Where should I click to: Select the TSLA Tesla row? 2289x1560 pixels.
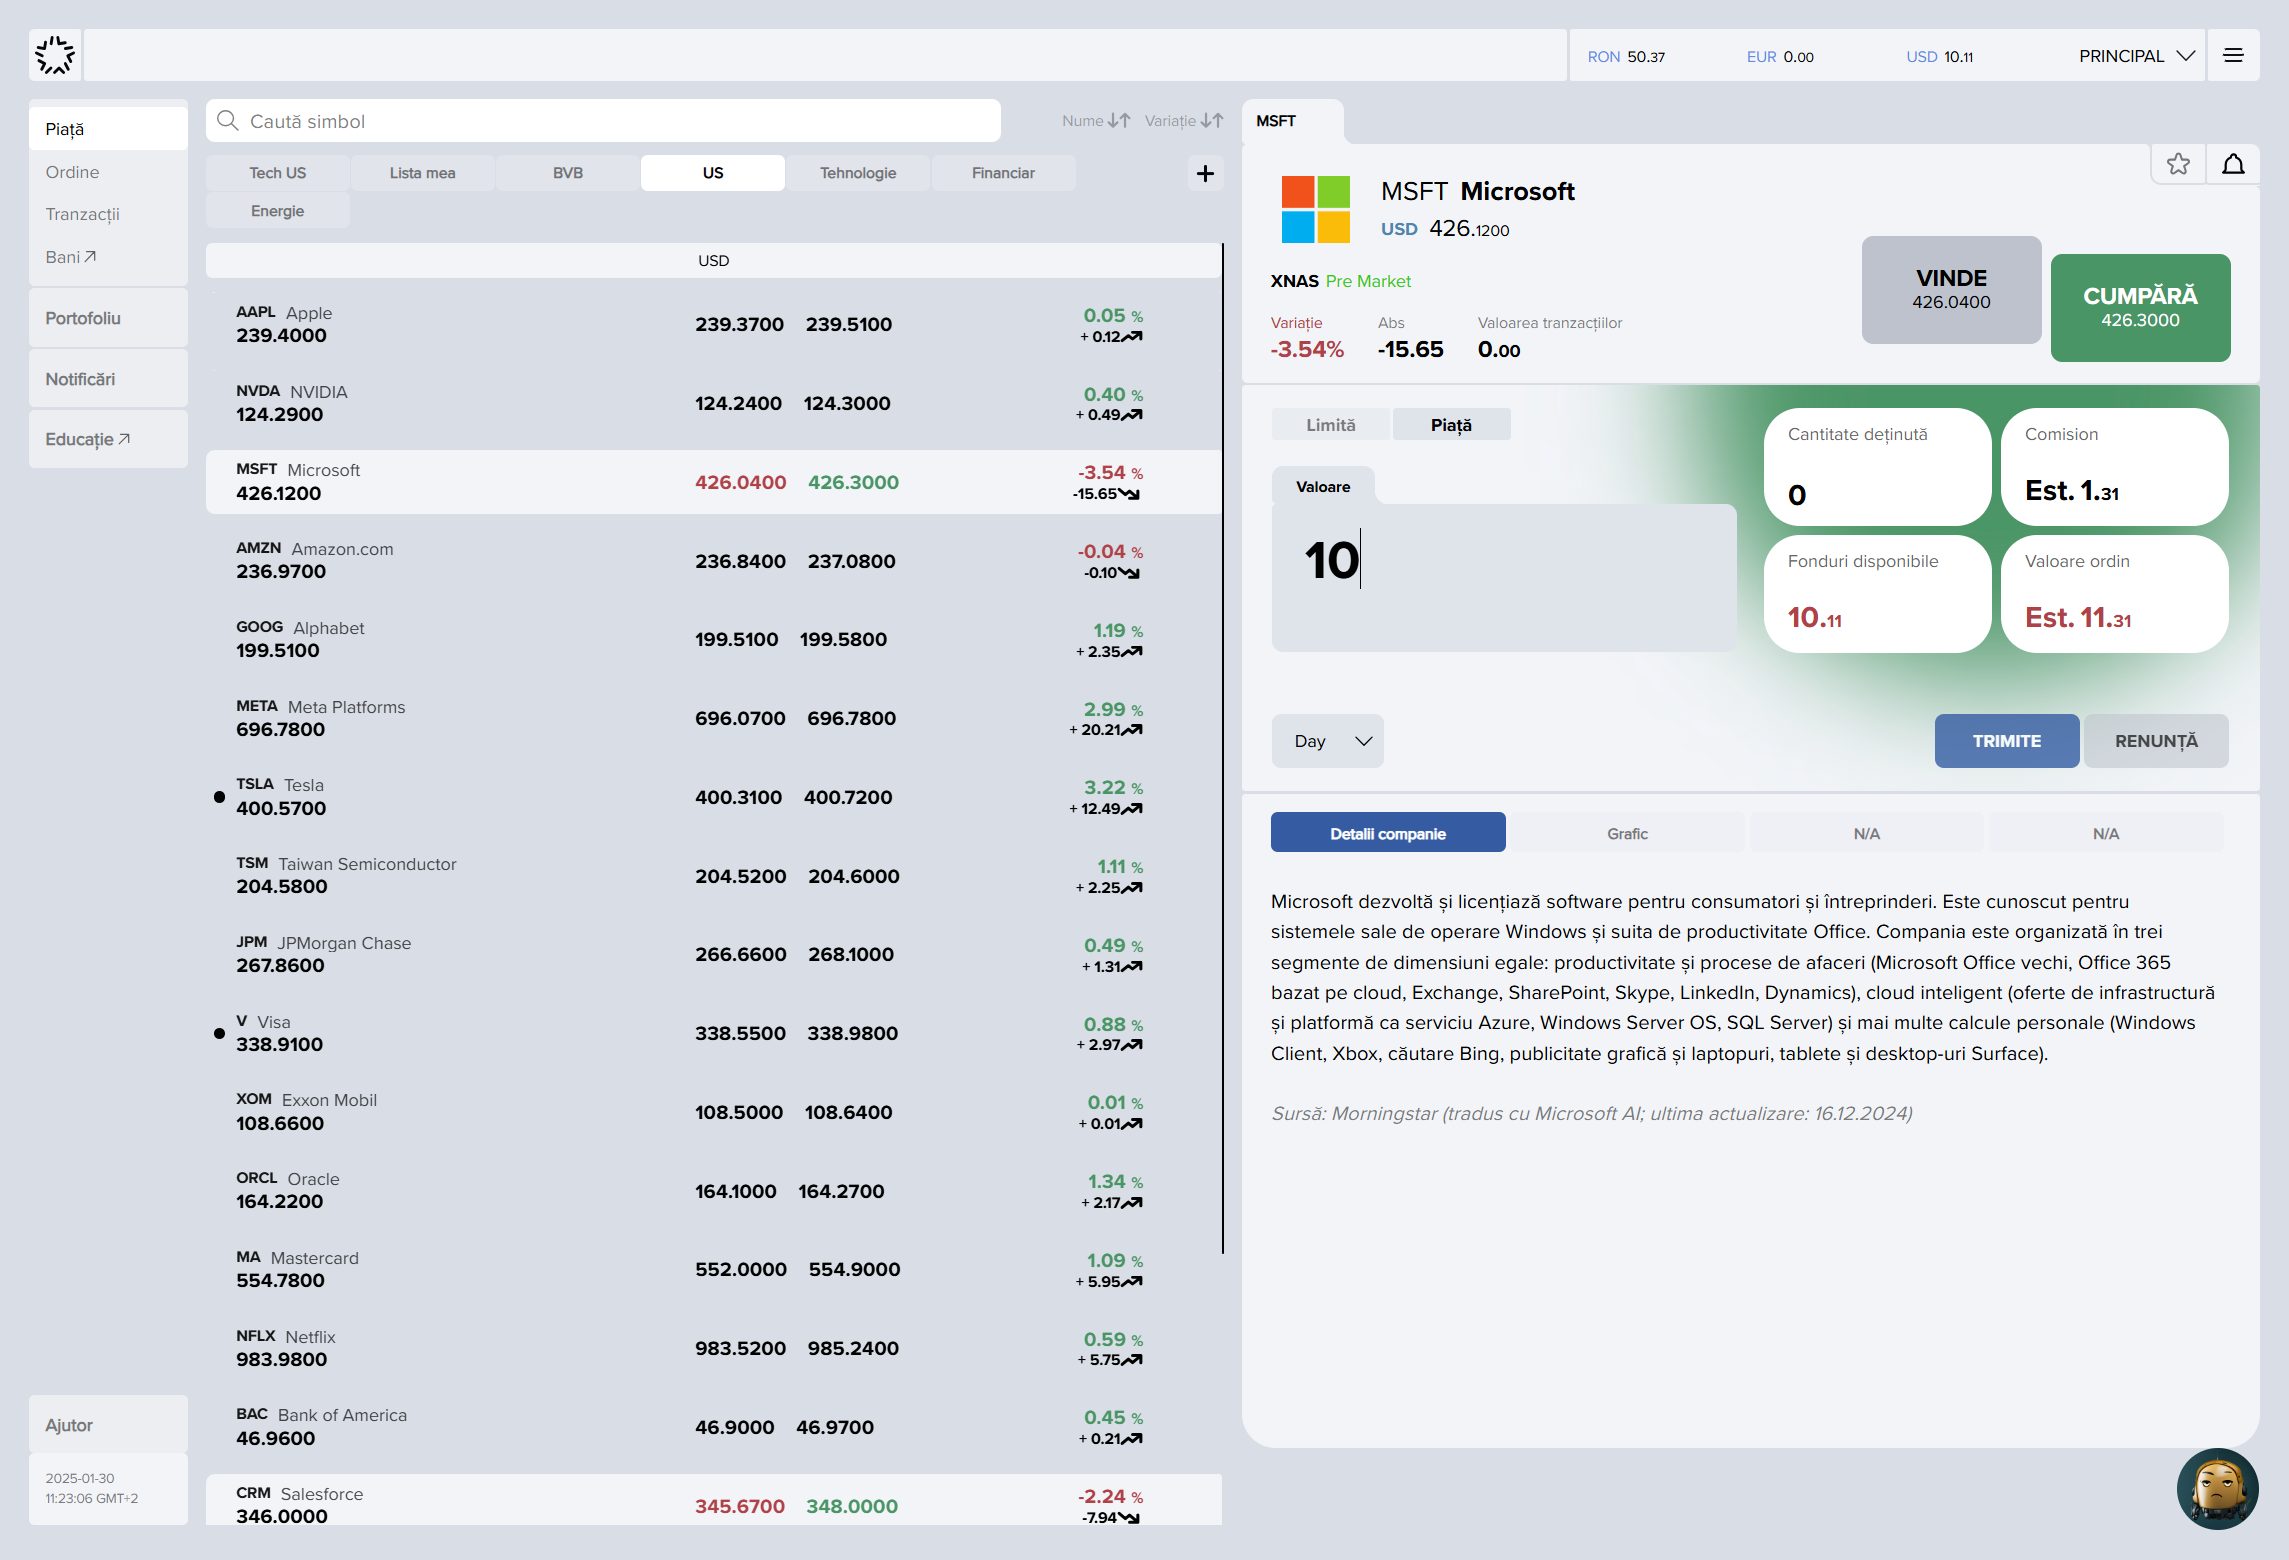pyautogui.click(x=713, y=797)
